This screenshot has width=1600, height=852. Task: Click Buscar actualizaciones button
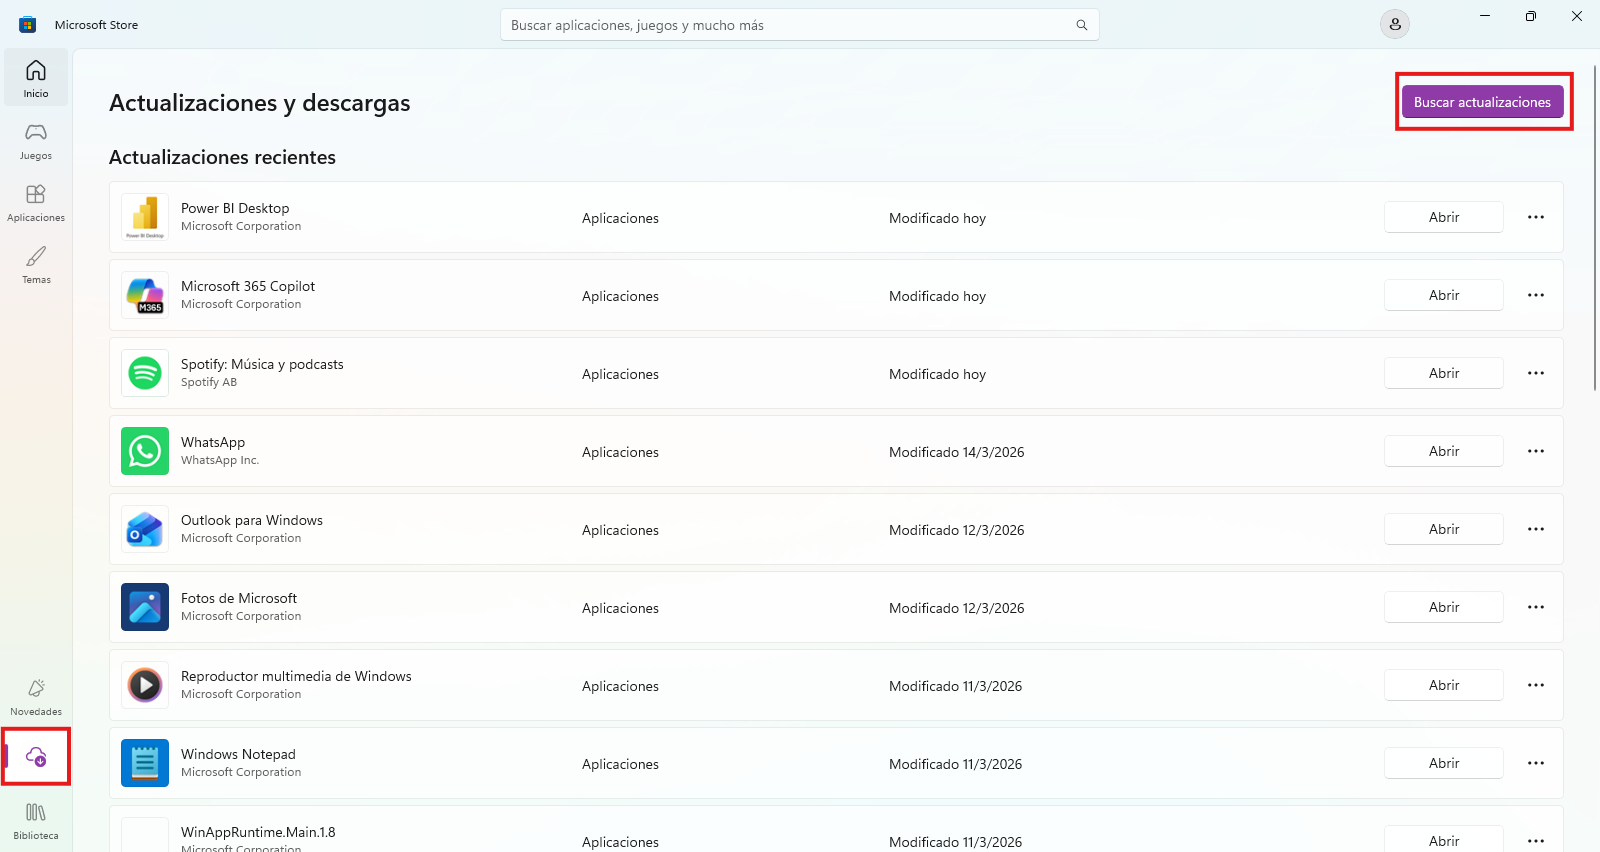click(x=1482, y=102)
